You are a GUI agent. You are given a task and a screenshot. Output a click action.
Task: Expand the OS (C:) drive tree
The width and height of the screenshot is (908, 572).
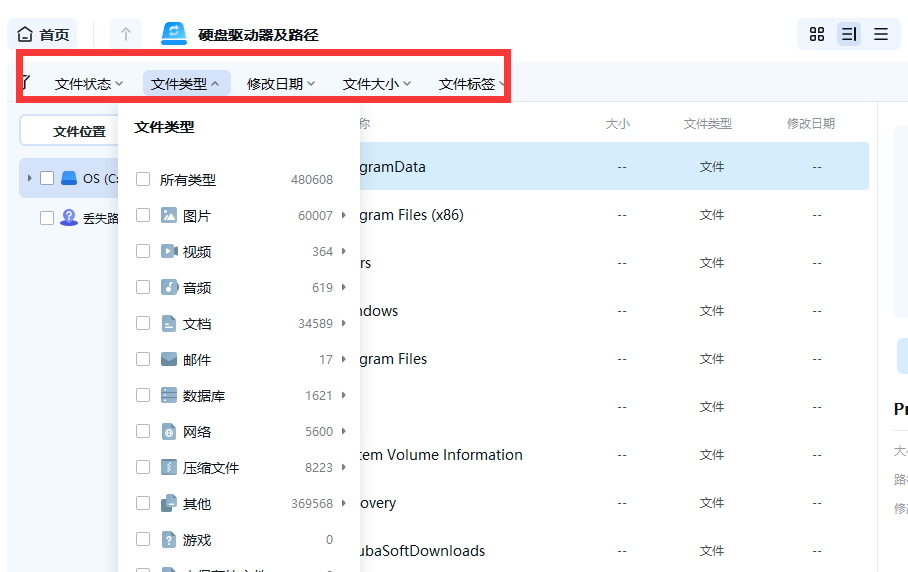point(30,178)
